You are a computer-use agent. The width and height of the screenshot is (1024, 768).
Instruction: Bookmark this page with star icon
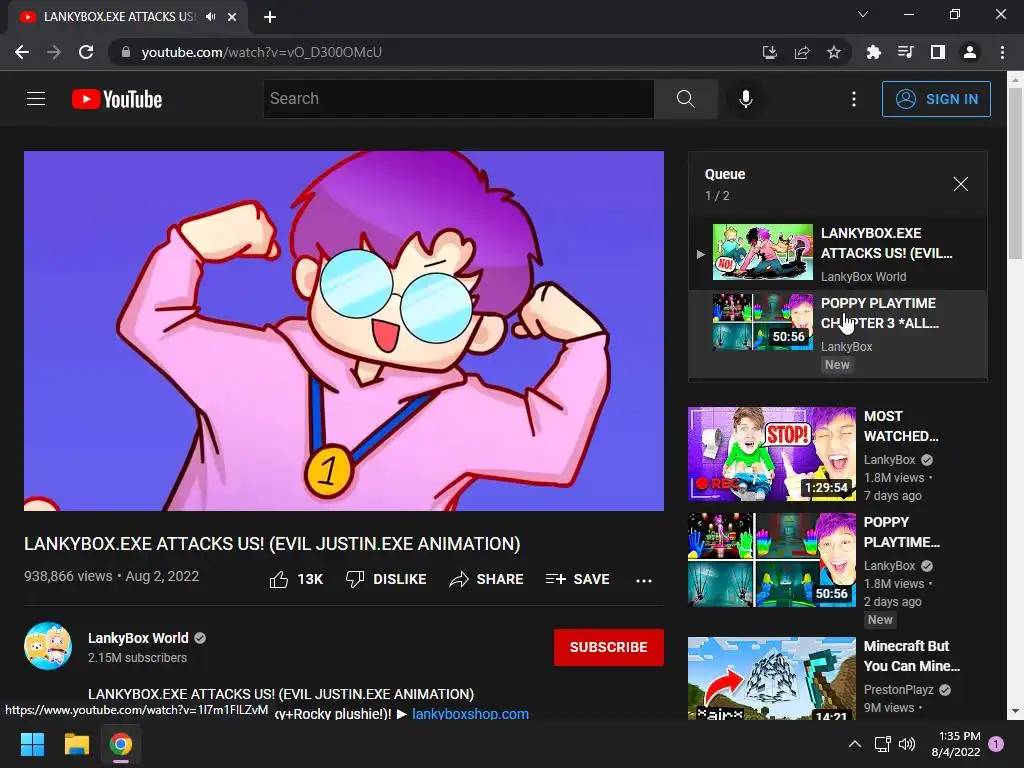834,52
